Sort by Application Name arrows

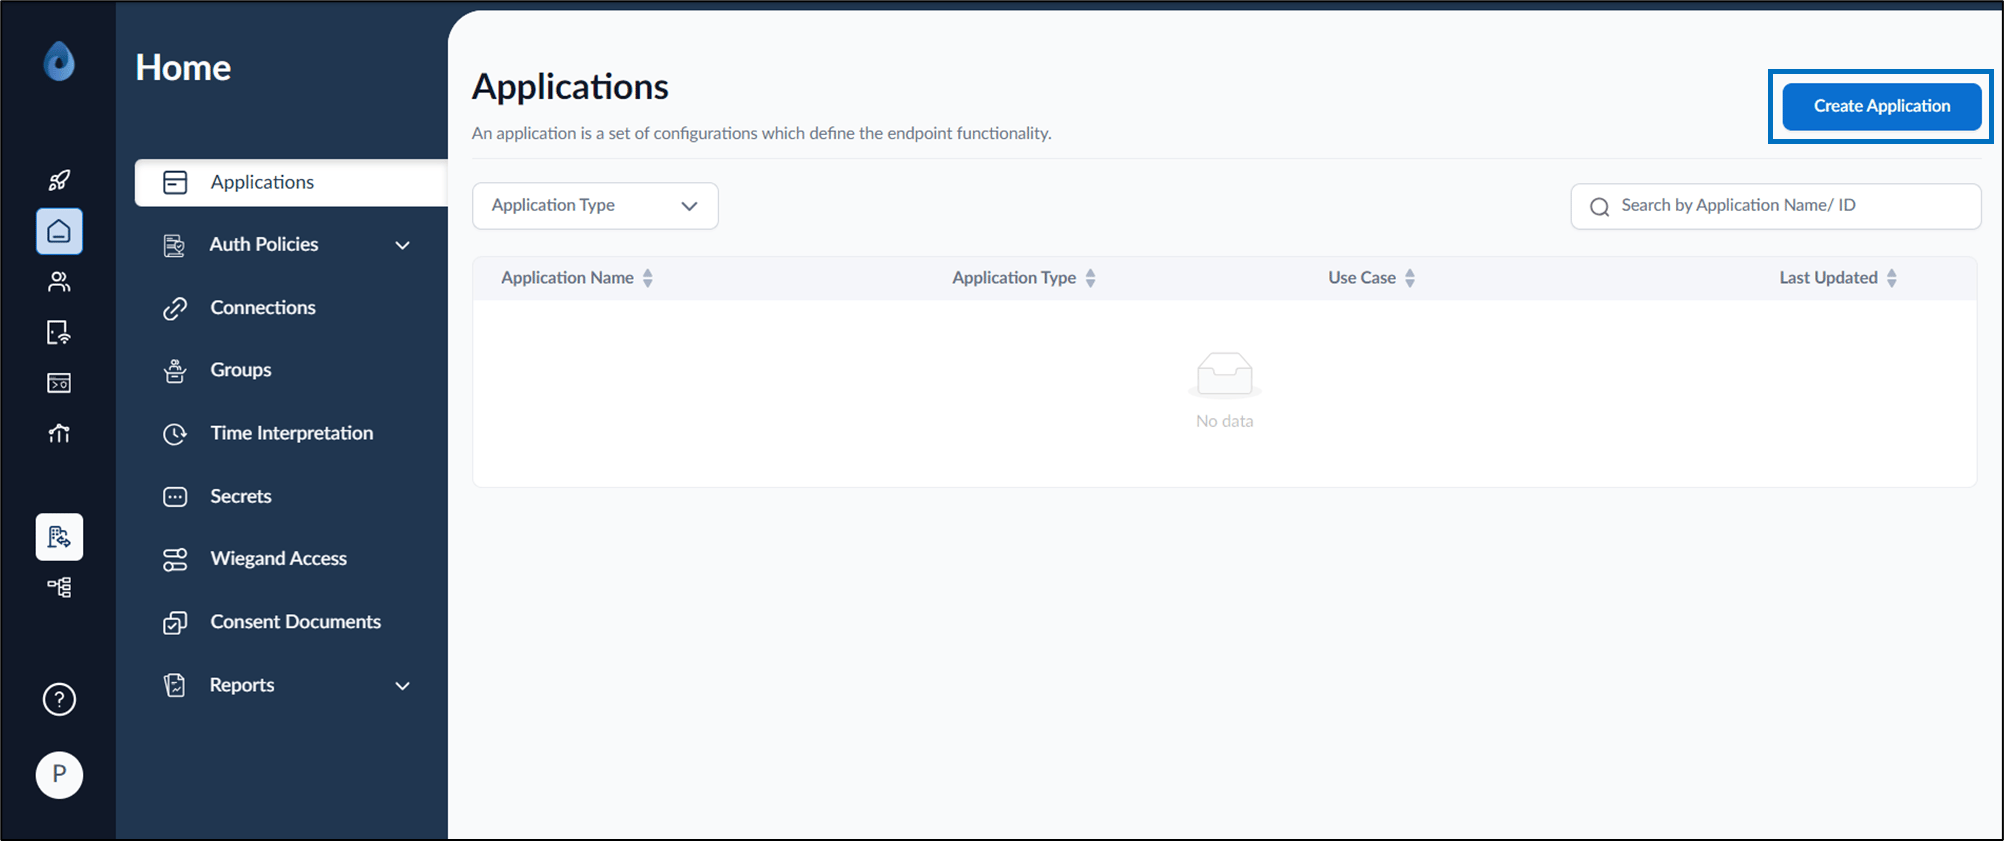pos(648,278)
